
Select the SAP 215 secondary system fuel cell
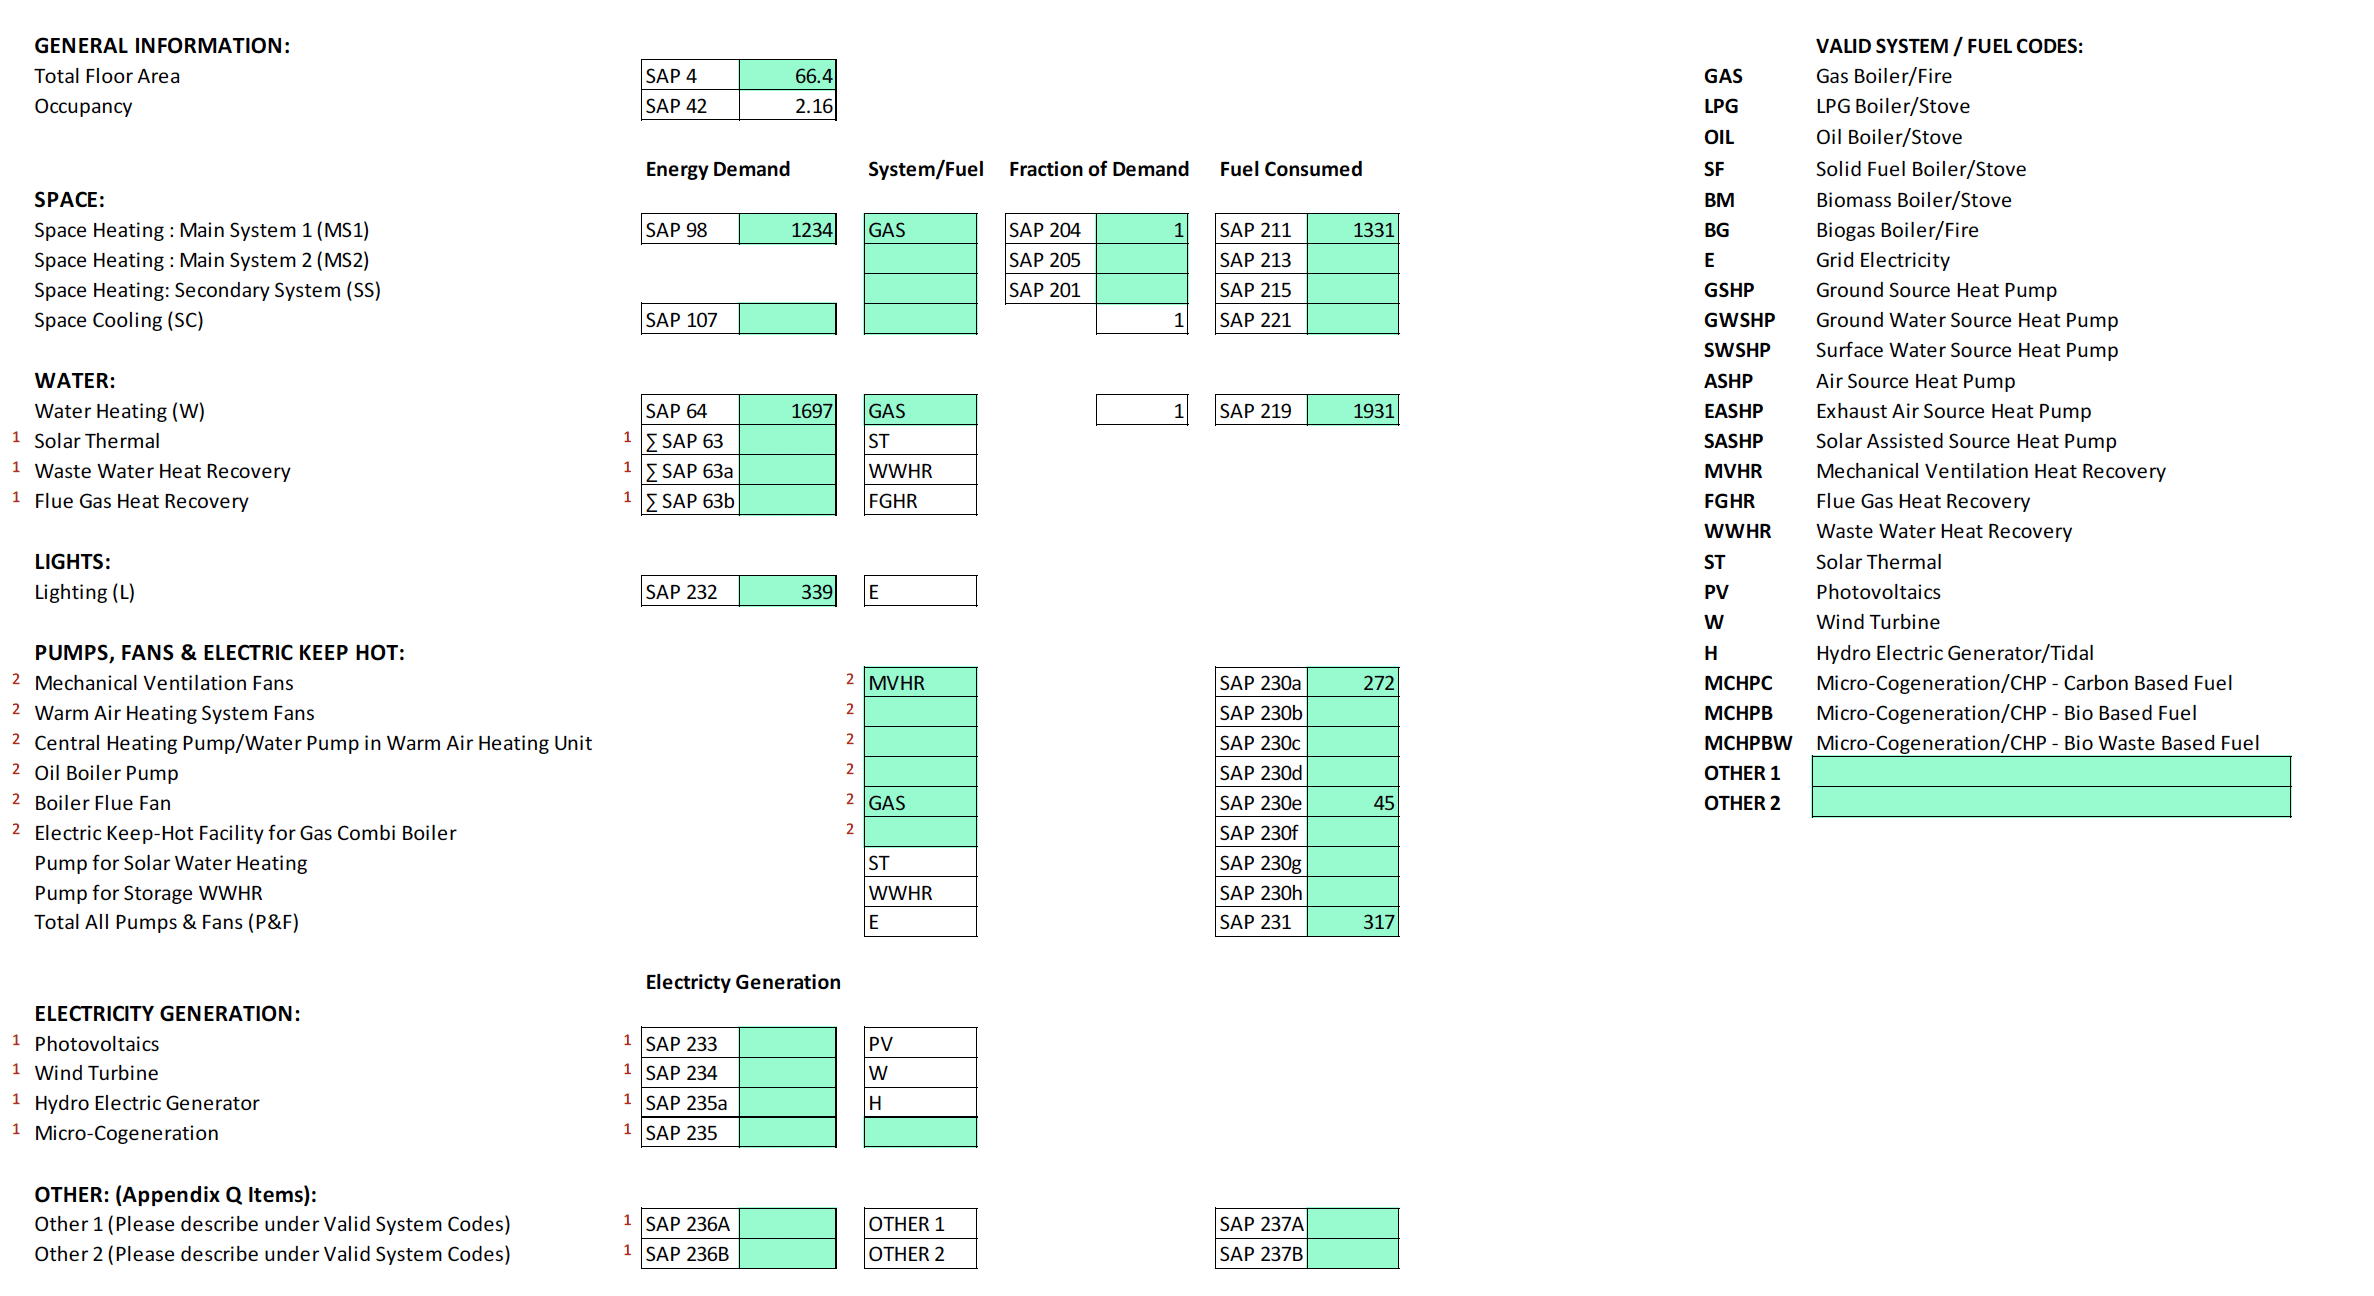click(1352, 290)
